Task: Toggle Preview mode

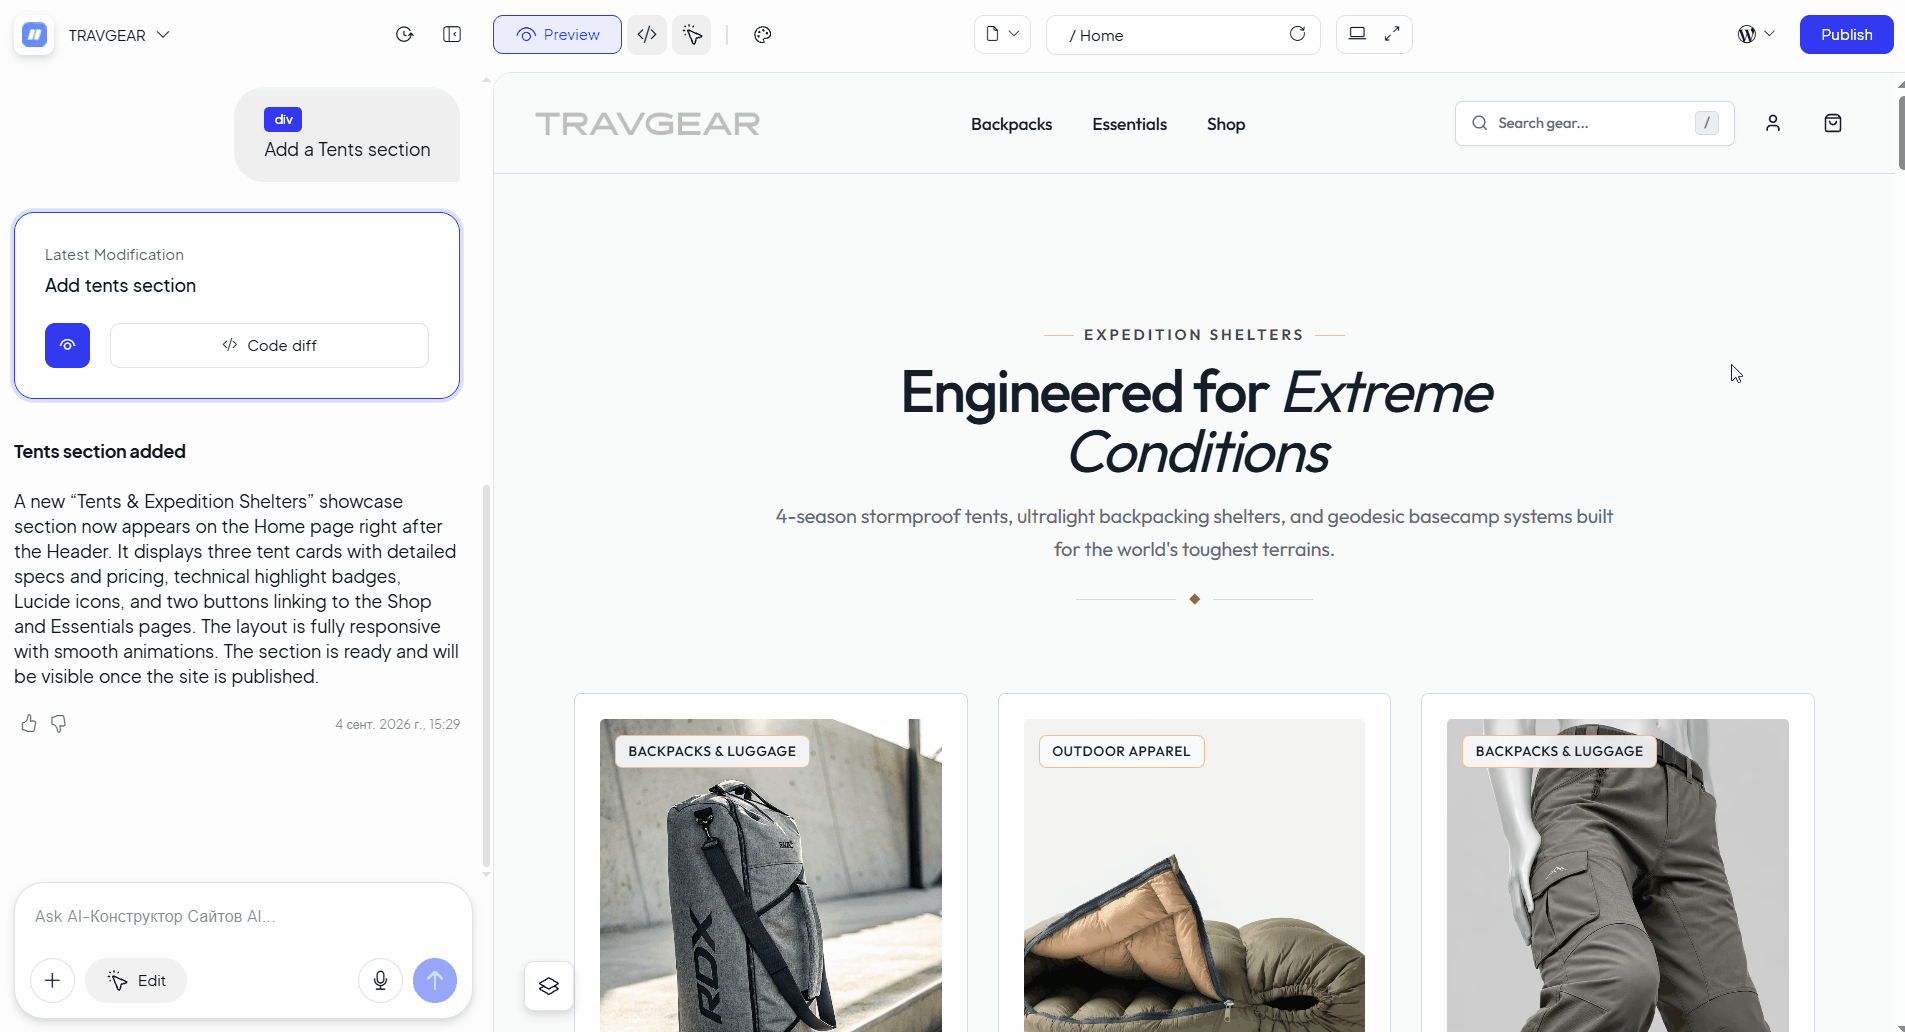Action: click(557, 35)
